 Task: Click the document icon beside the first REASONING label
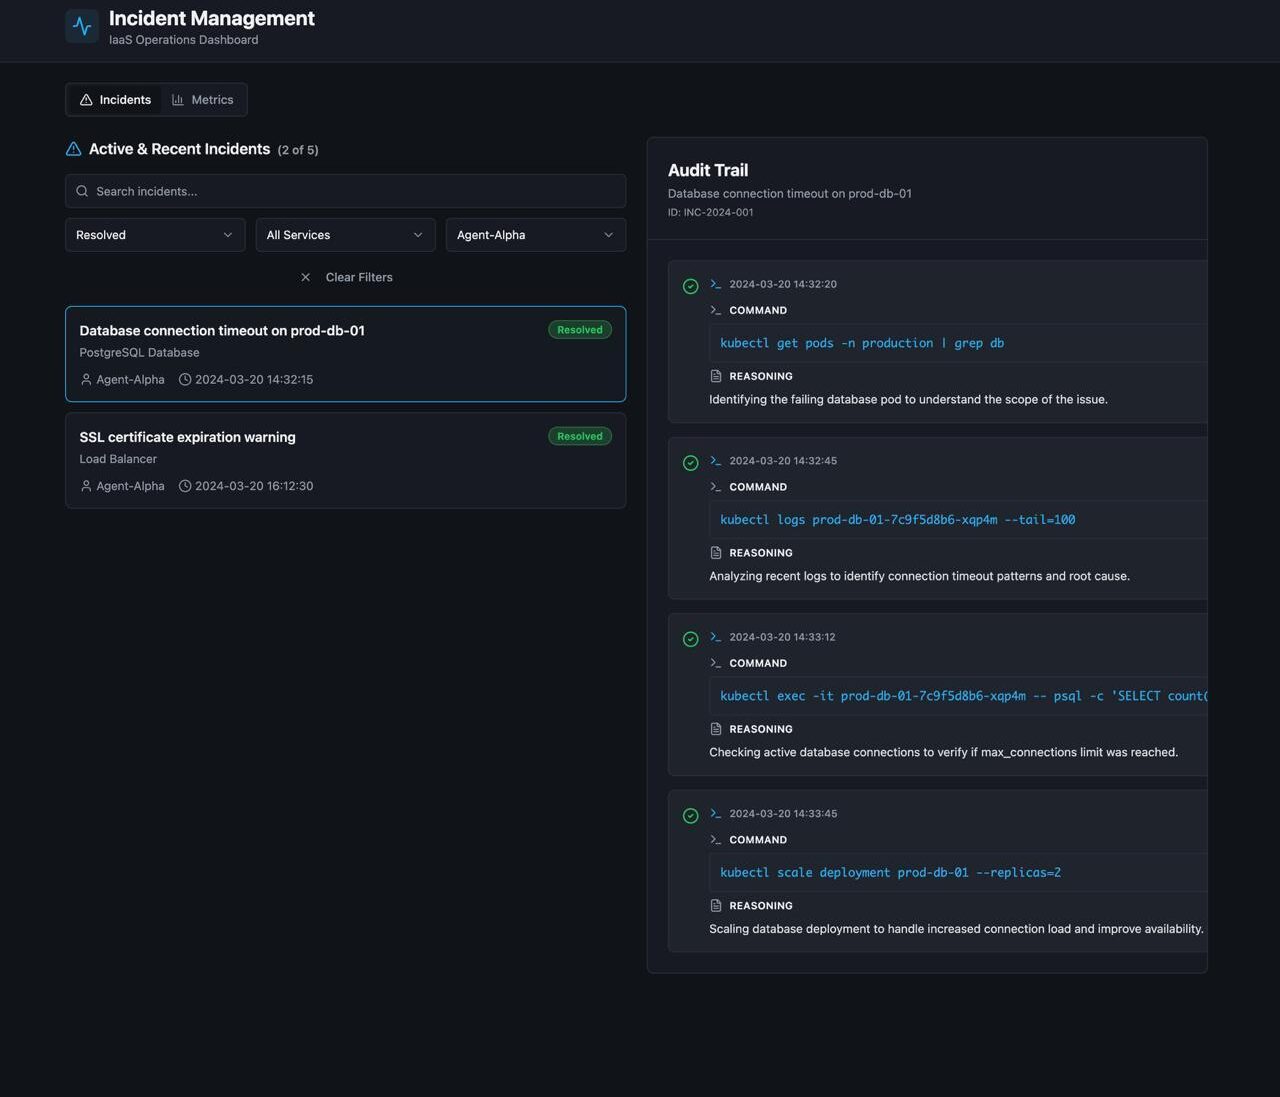(x=715, y=376)
